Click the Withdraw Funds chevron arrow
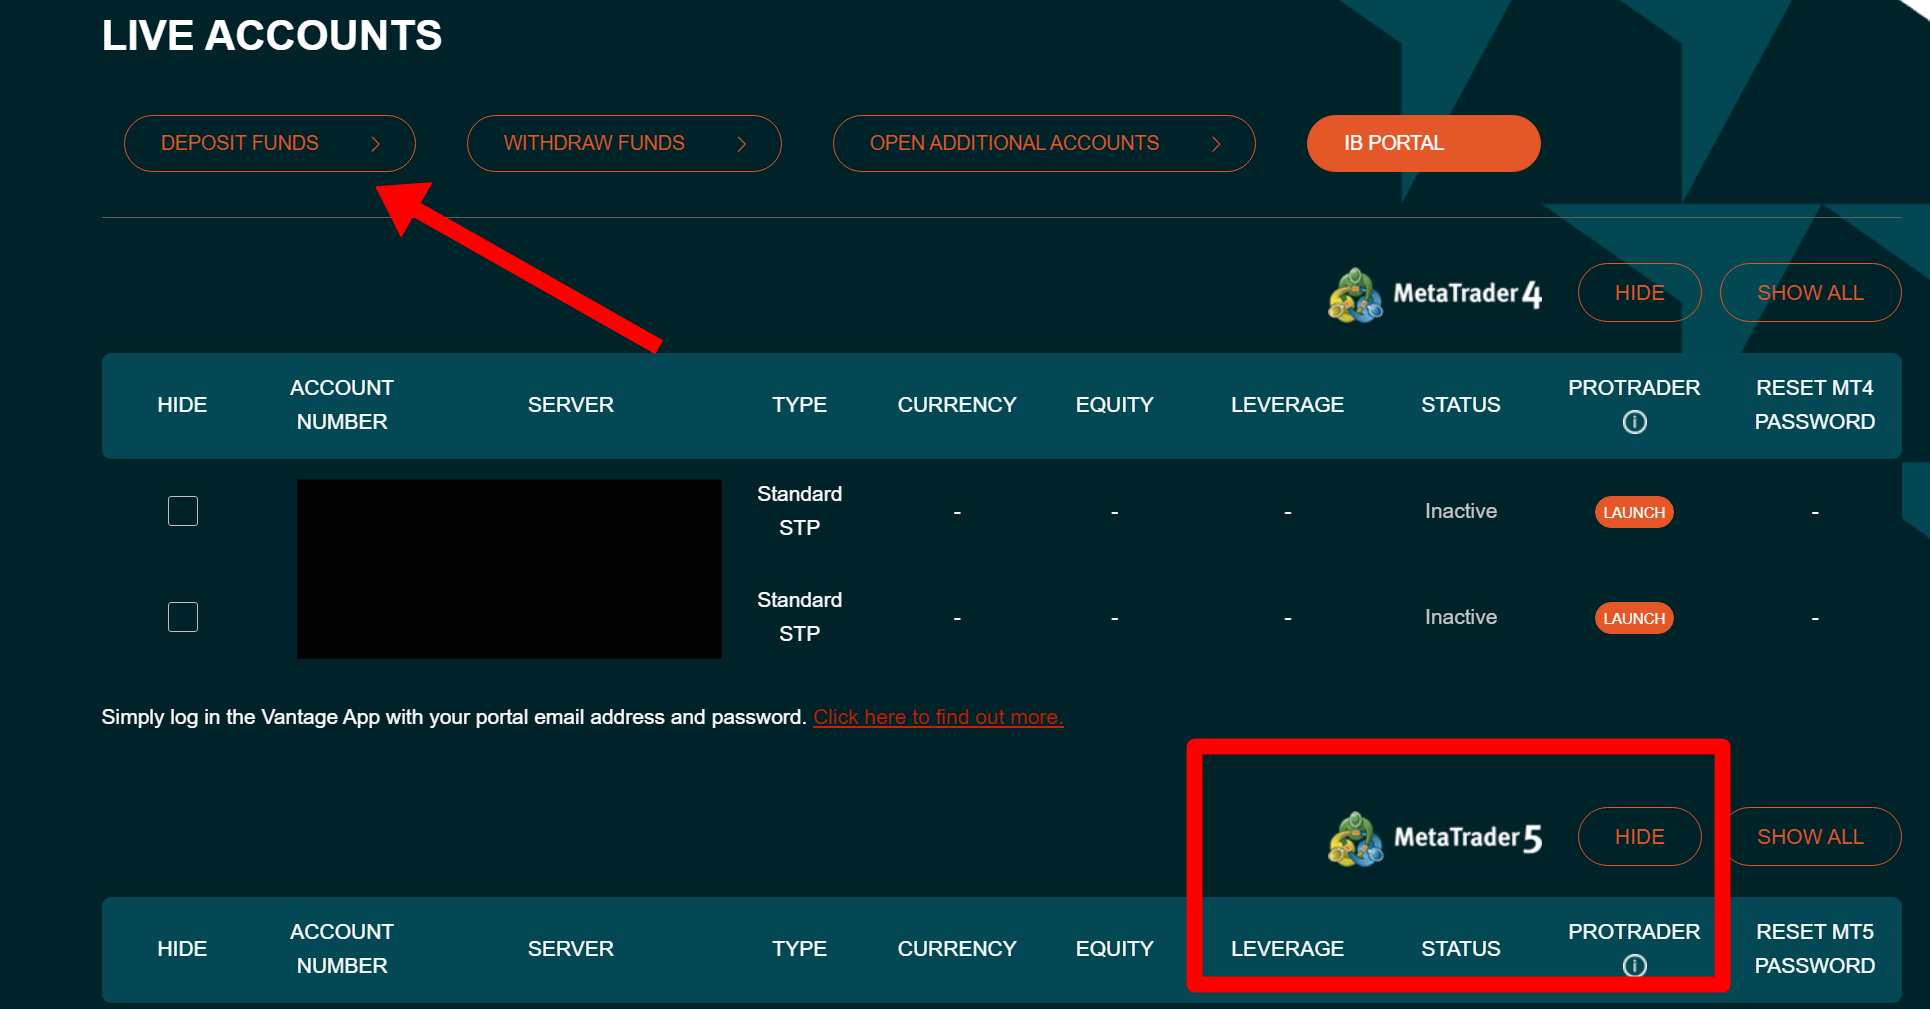 click(742, 144)
